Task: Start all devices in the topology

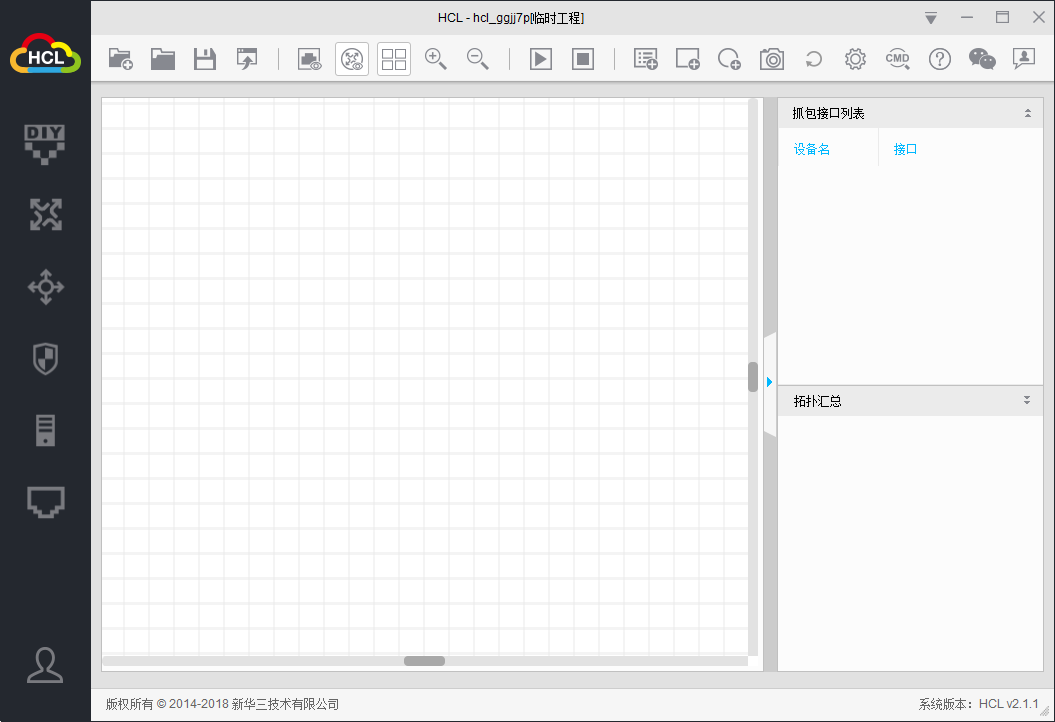Action: click(x=540, y=59)
